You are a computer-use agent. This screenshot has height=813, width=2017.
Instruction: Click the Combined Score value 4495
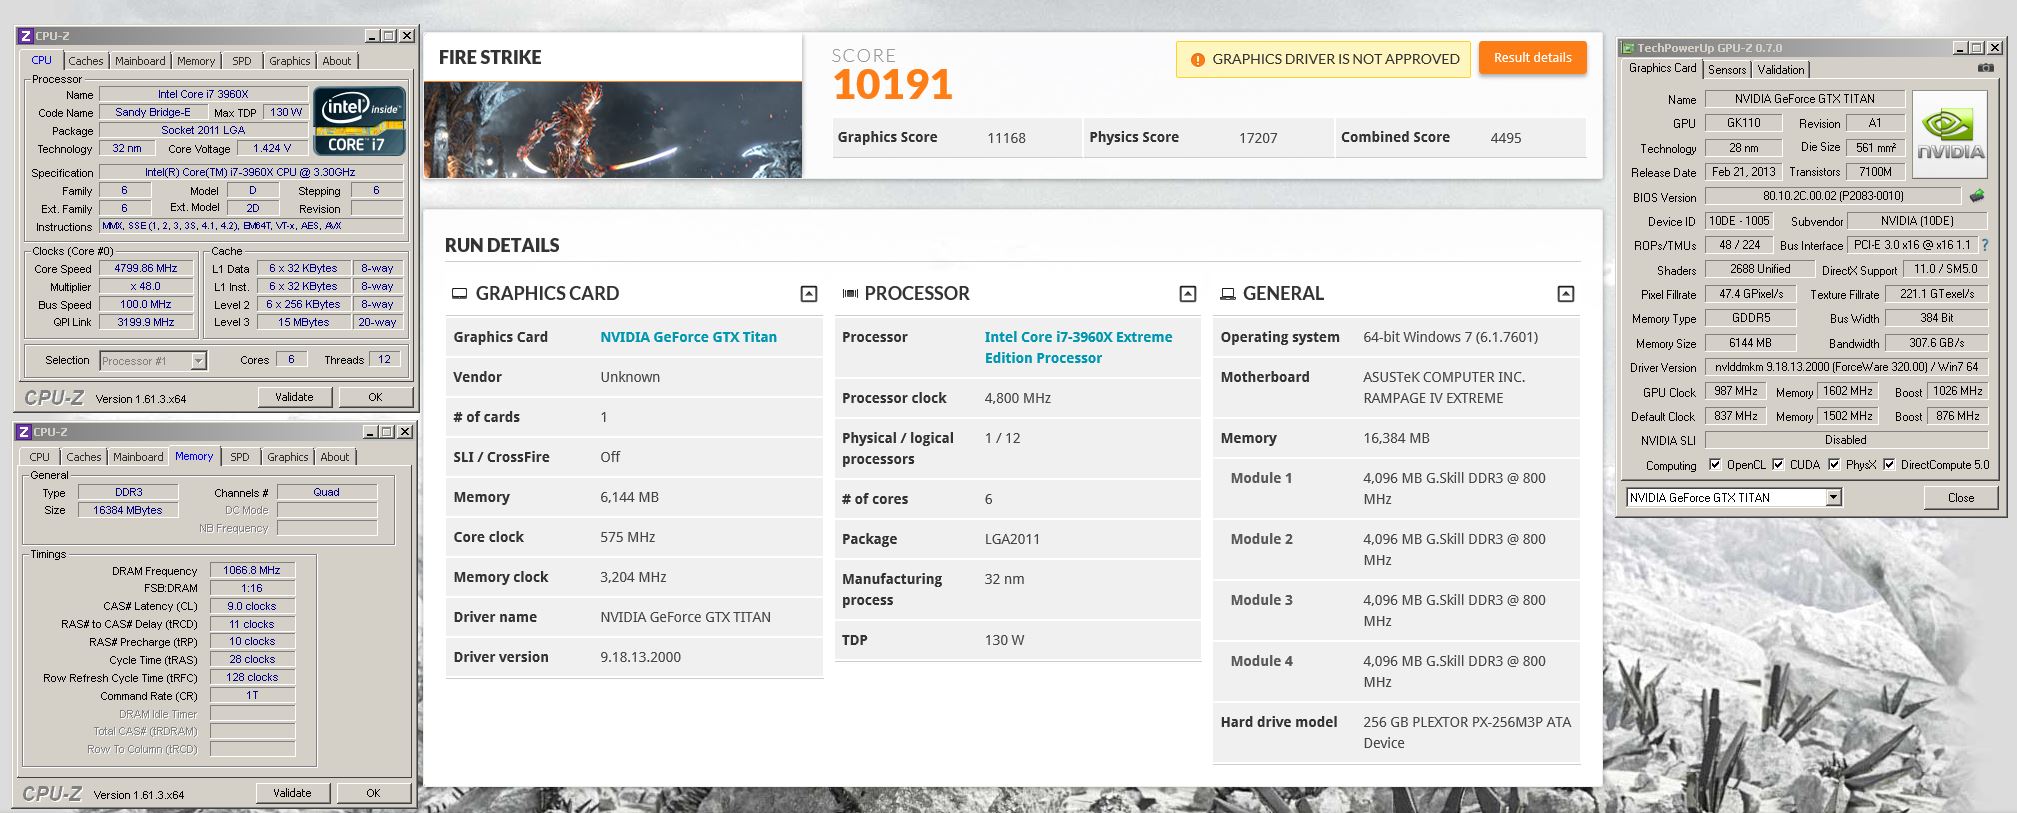click(x=1506, y=138)
